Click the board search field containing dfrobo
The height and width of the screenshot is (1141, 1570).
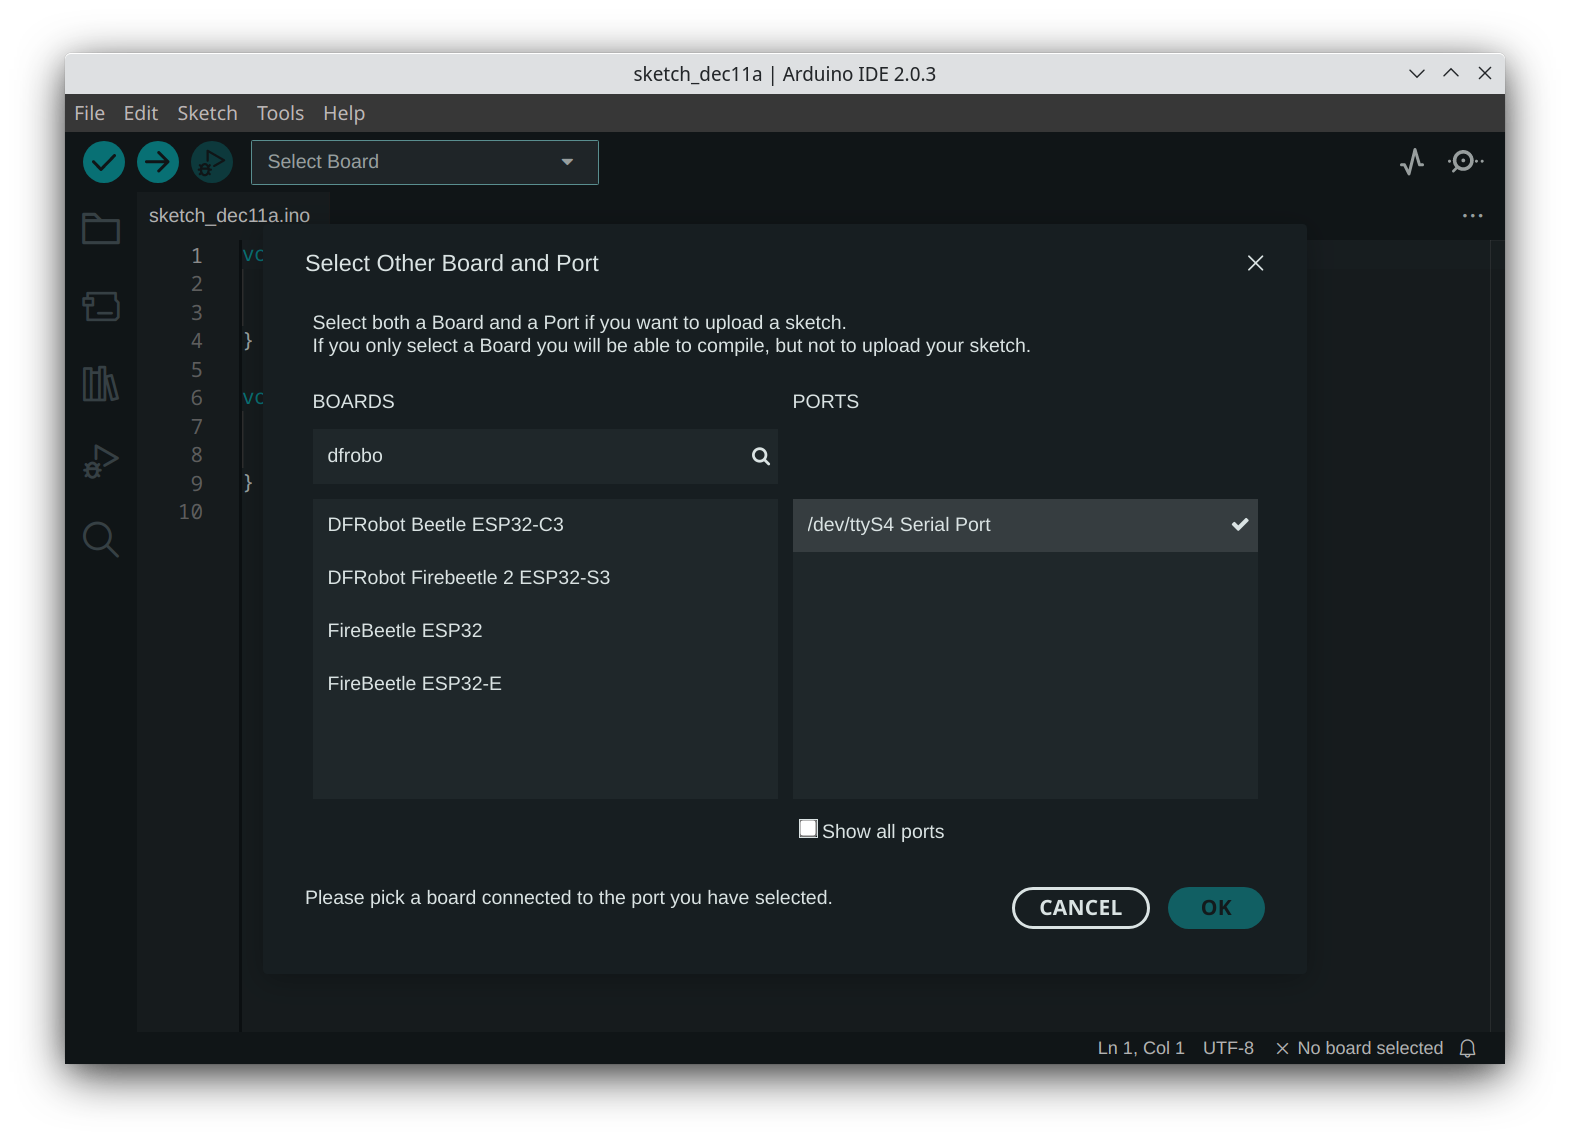click(x=545, y=456)
